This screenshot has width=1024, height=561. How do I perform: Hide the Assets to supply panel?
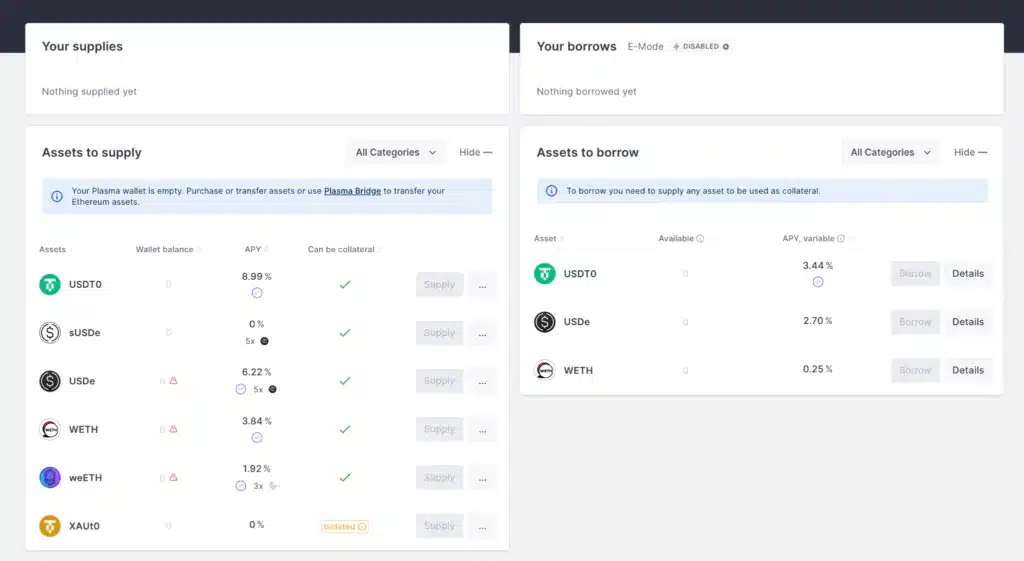pyautogui.click(x=475, y=153)
